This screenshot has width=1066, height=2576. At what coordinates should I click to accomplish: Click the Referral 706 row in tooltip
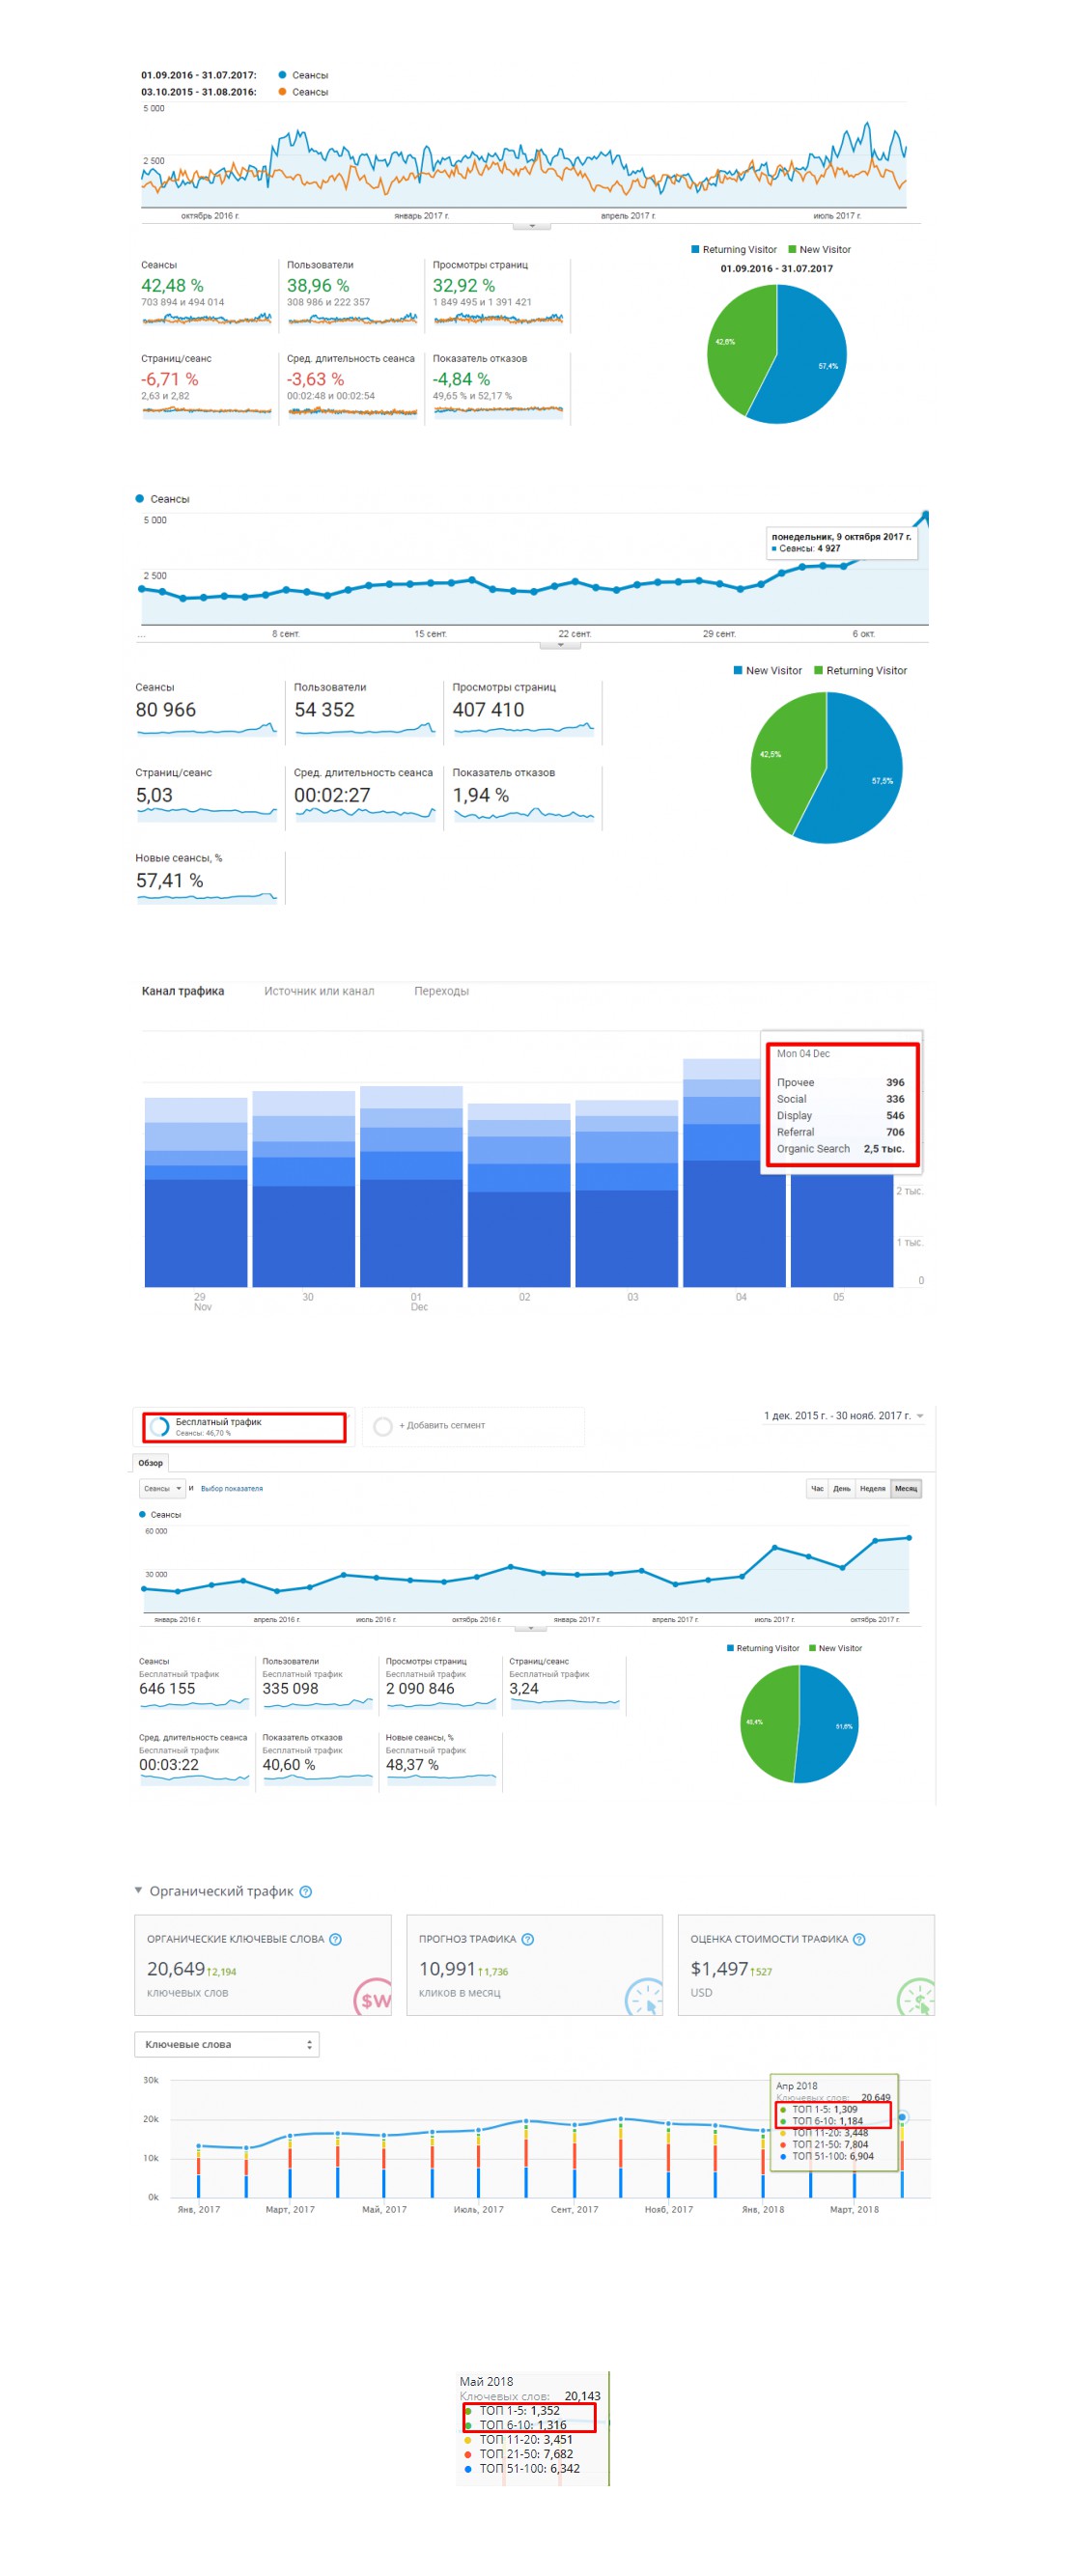[x=840, y=1132]
